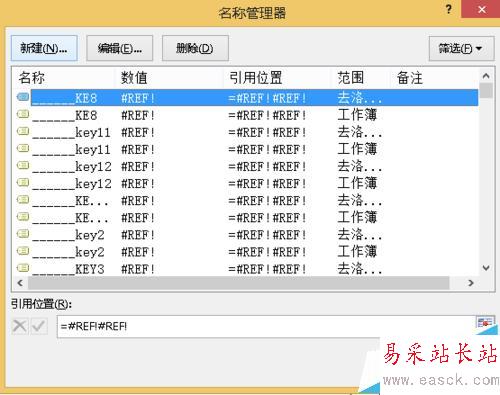Click the 备注 column header
Screen dimensions: 500x395
(x=410, y=78)
